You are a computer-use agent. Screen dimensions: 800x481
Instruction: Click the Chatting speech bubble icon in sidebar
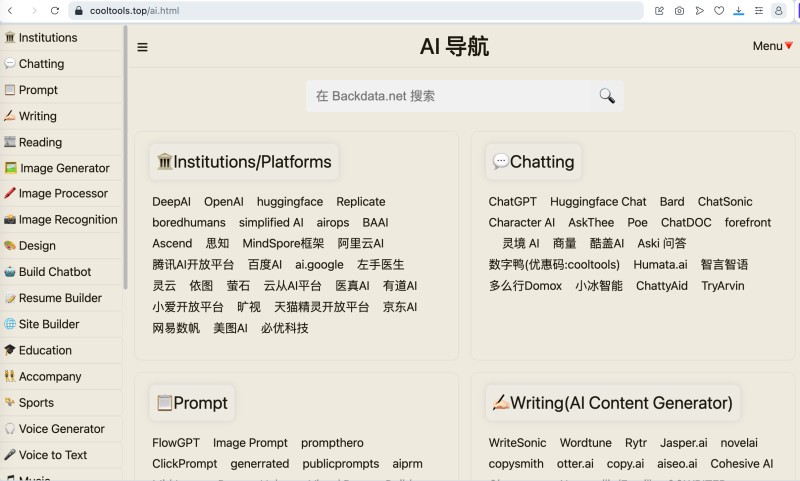pyautogui.click(x=10, y=63)
